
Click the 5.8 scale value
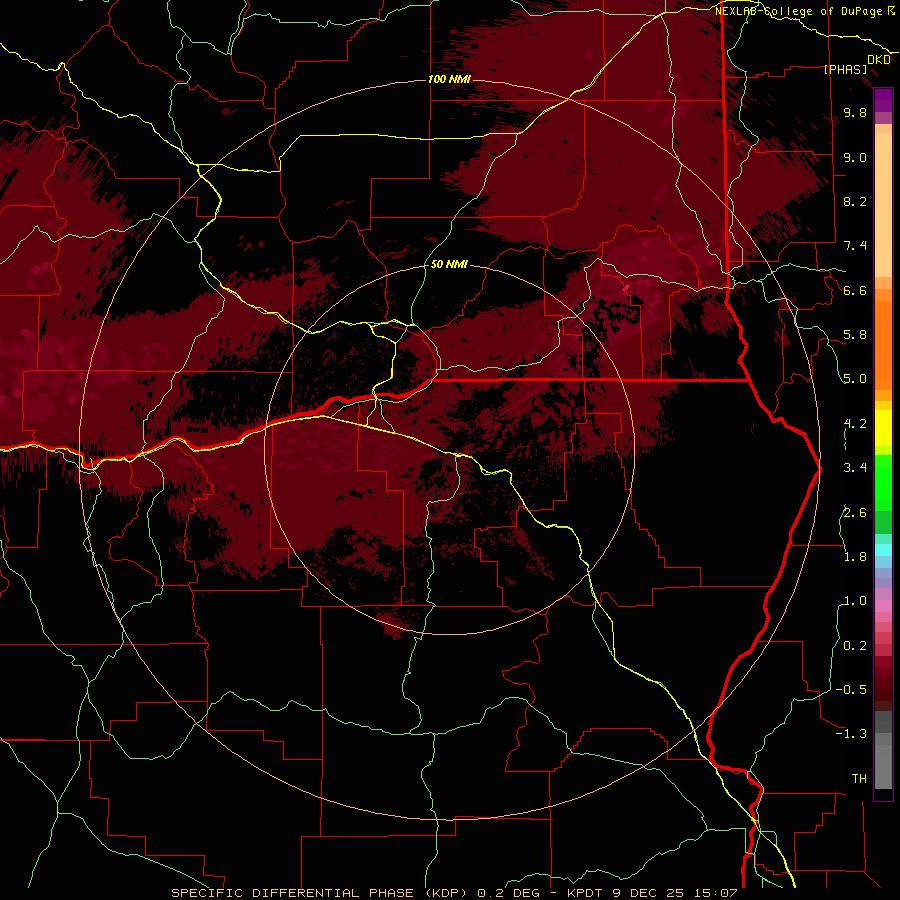point(855,335)
